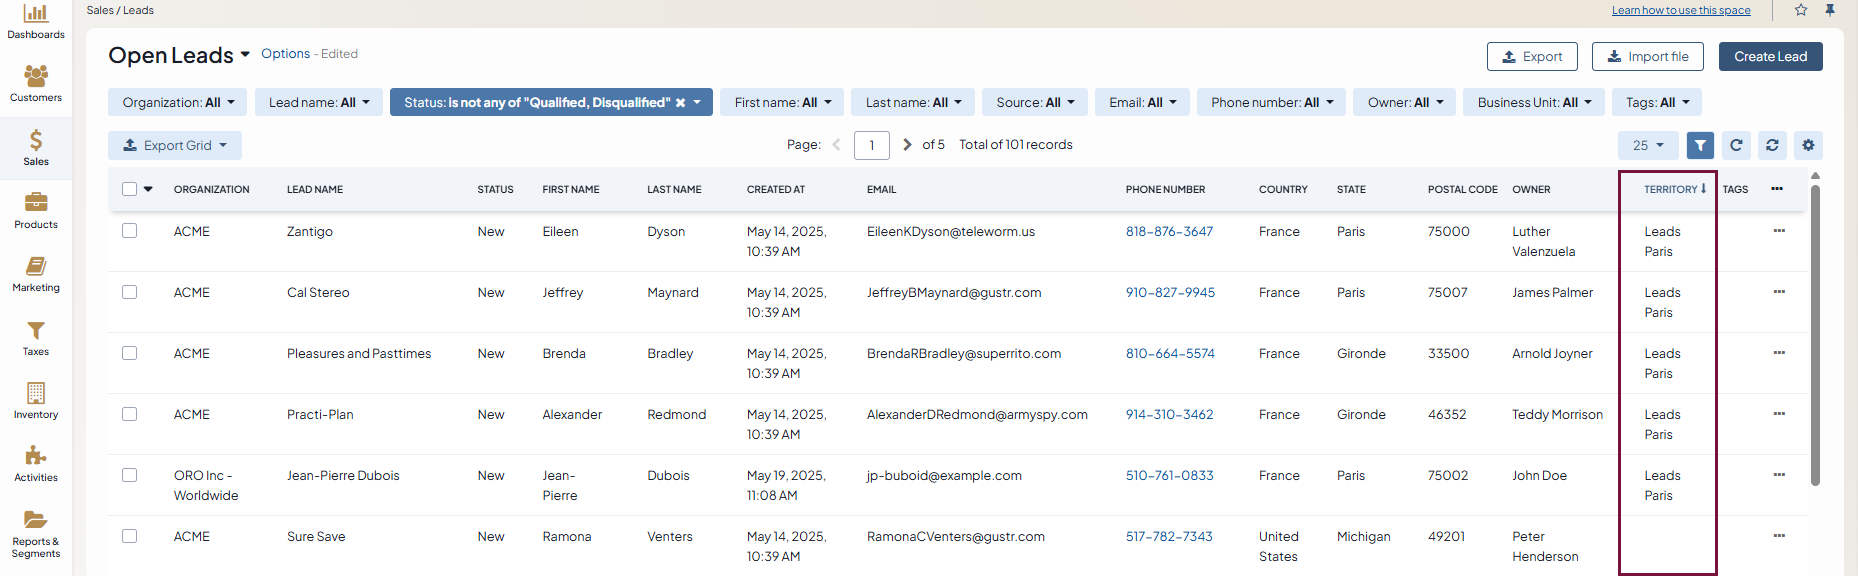Click the page number input field

click(872, 146)
